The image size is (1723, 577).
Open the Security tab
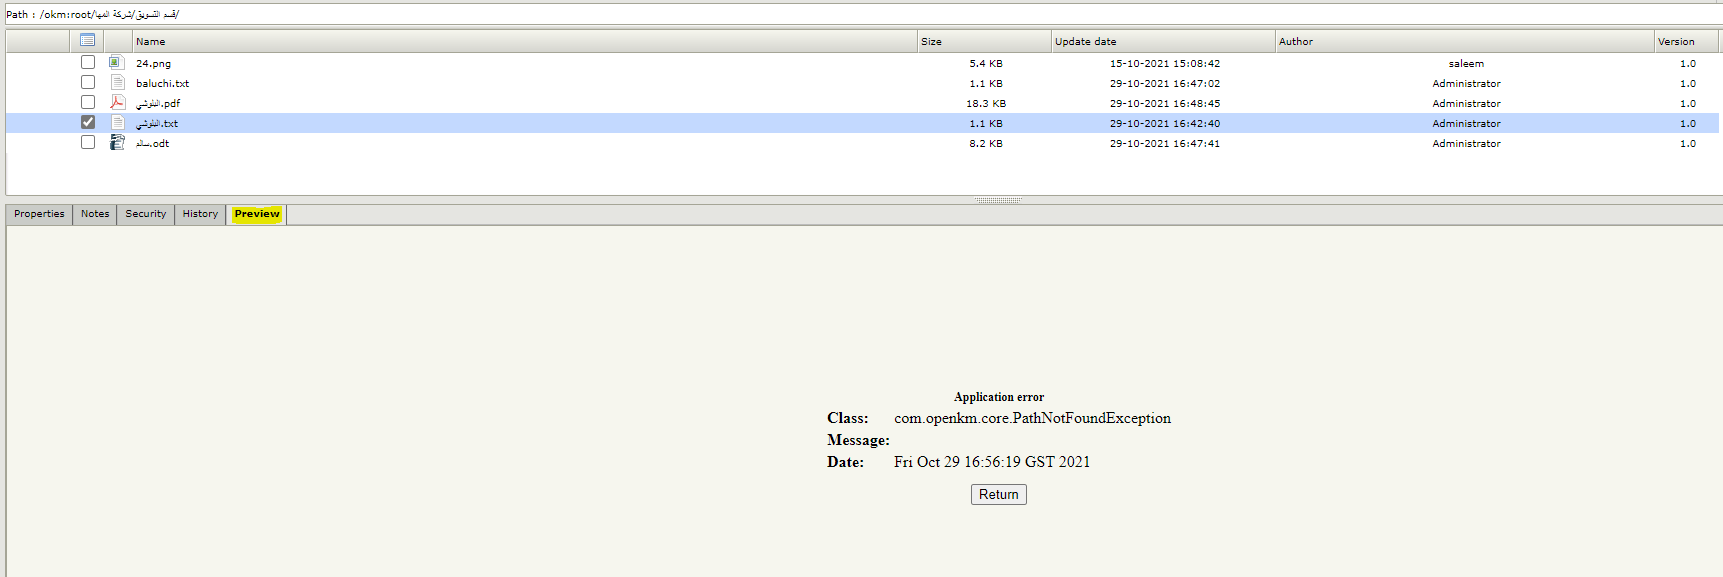146,214
